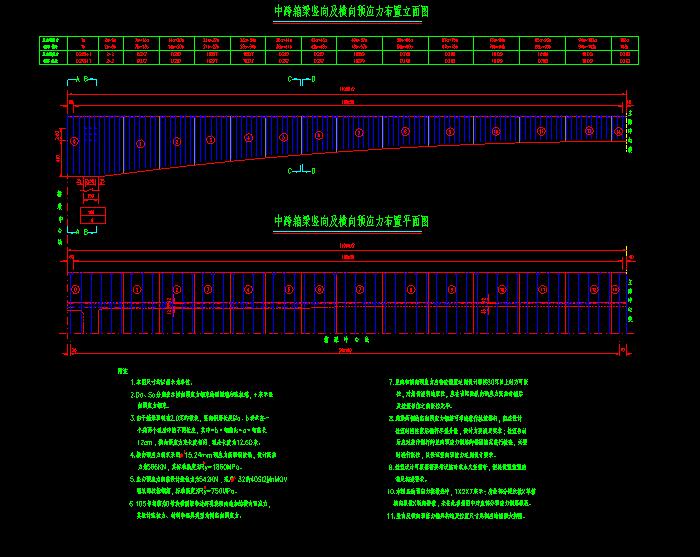Click the A–B section marker above elevation

[82, 80]
